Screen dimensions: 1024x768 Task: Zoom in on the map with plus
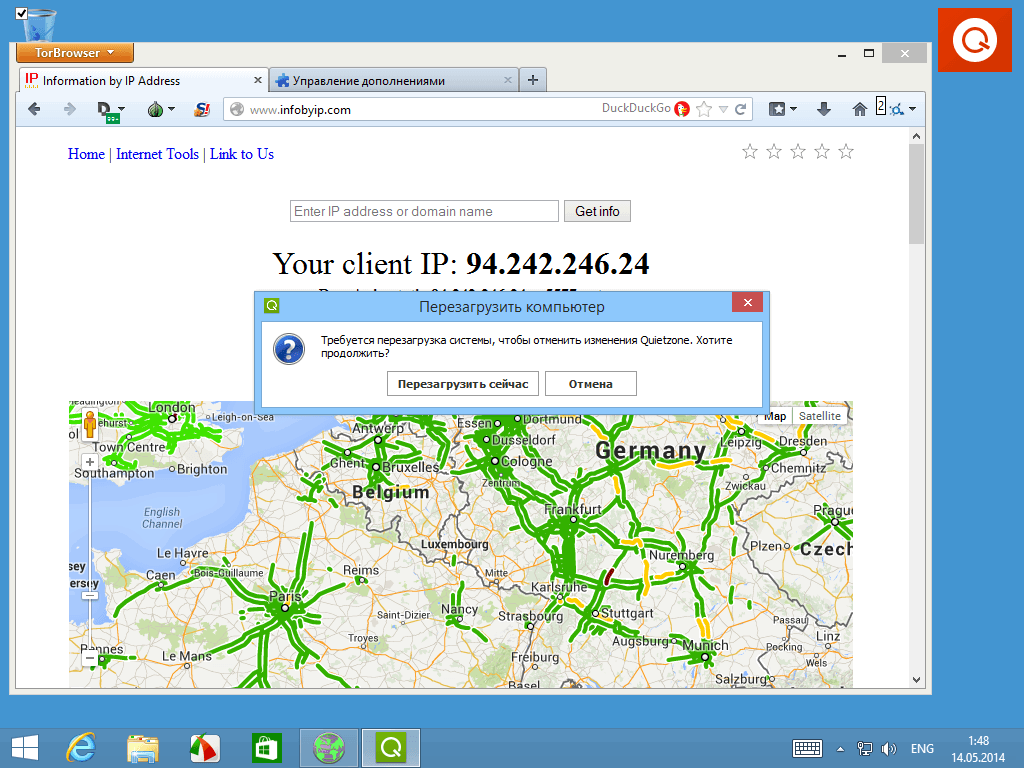89,462
